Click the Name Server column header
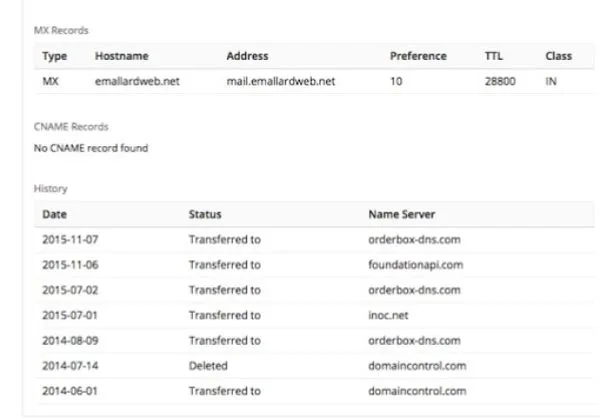This screenshot has width=600, height=419. [x=402, y=214]
